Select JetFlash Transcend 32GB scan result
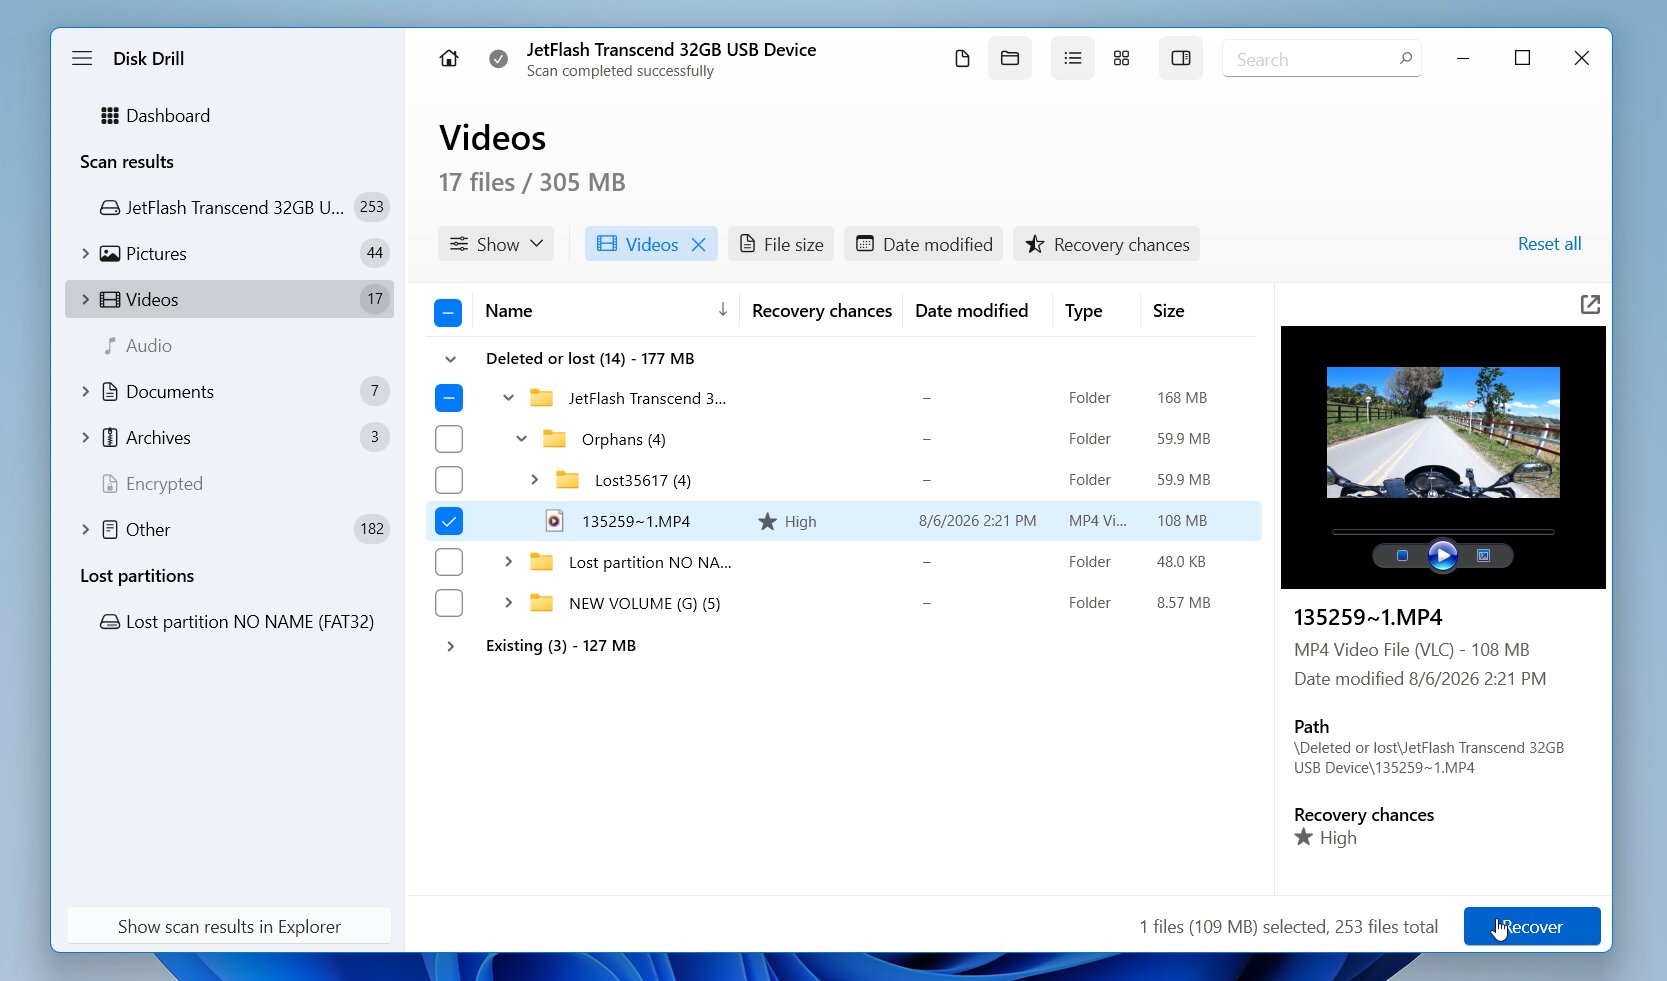 (229, 207)
